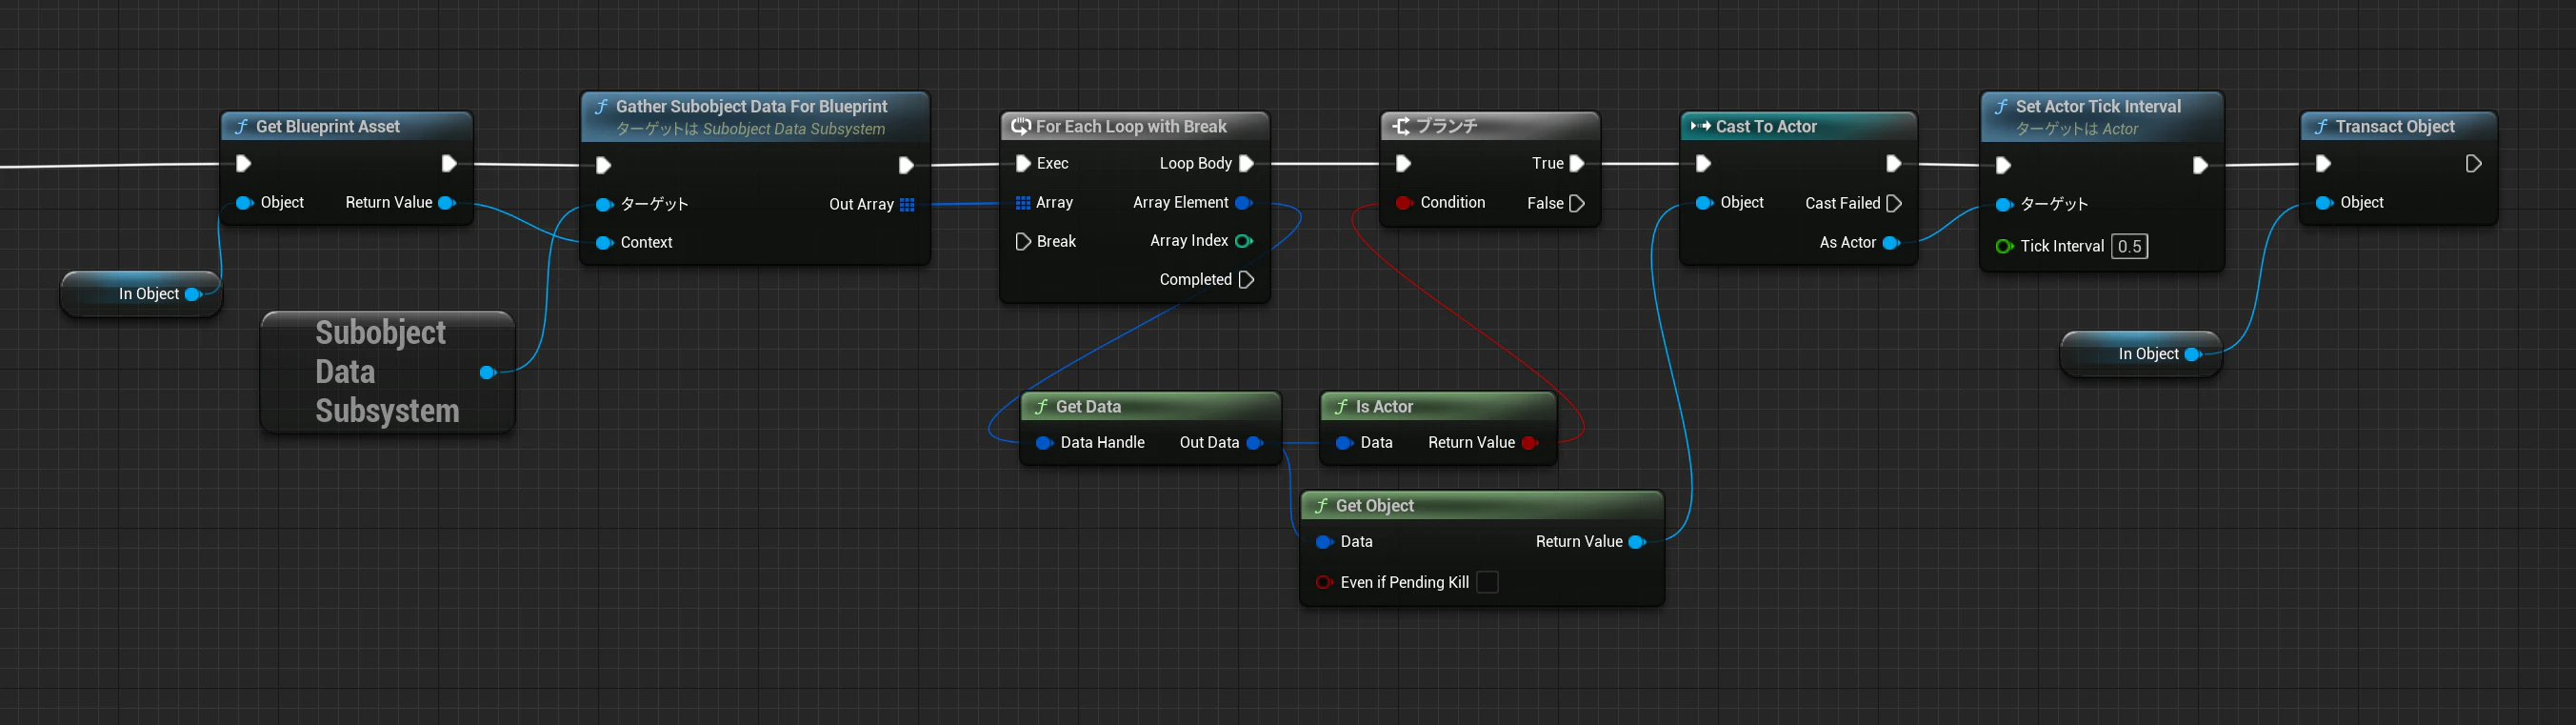Click Return Value pin on Get Blueprint Asset
This screenshot has width=2576, height=725.
[447, 203]
